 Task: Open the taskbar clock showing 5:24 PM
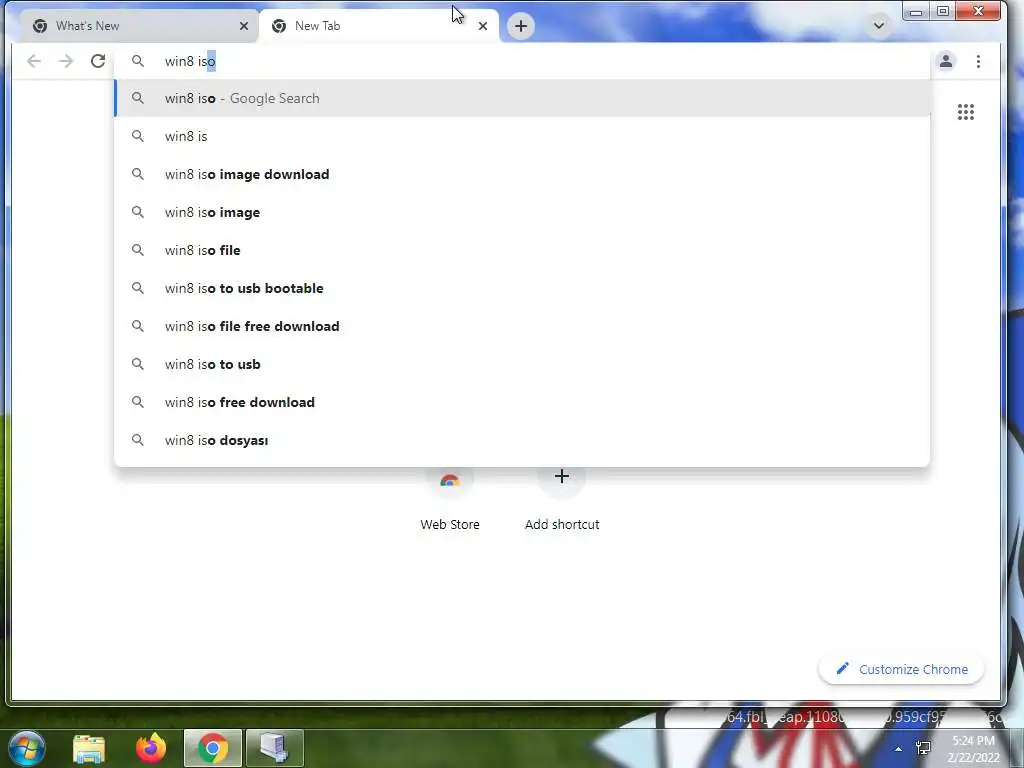[x=974, y=749]
